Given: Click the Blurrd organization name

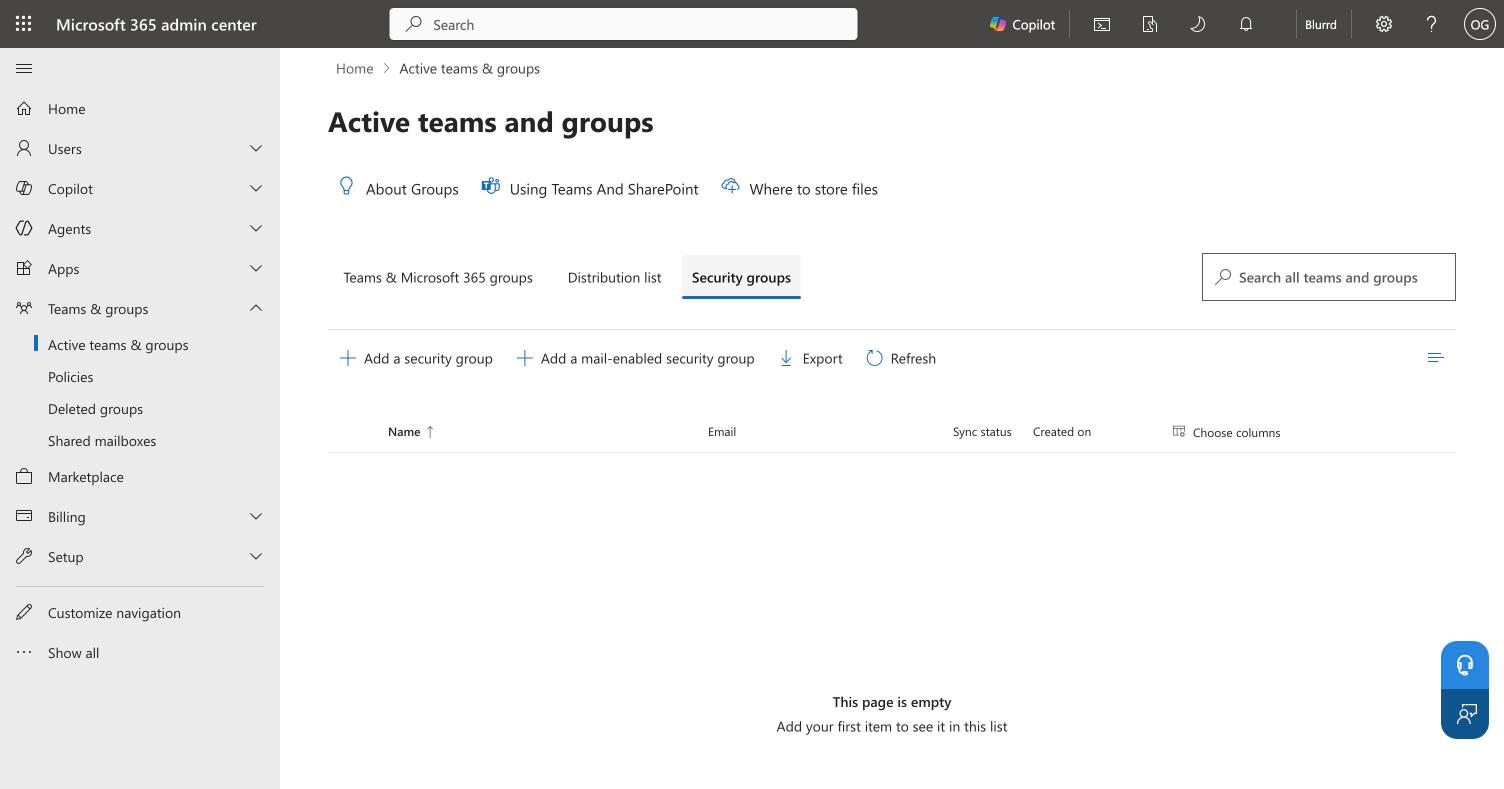Looking at the screenshot, I should (x=1320, y=24).
